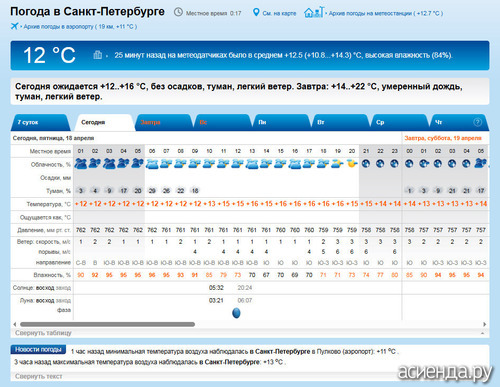Click the cloudiness icon for hour 20
Image resolution: width=500 pixels, height=387 pixels.
point(352,164)
